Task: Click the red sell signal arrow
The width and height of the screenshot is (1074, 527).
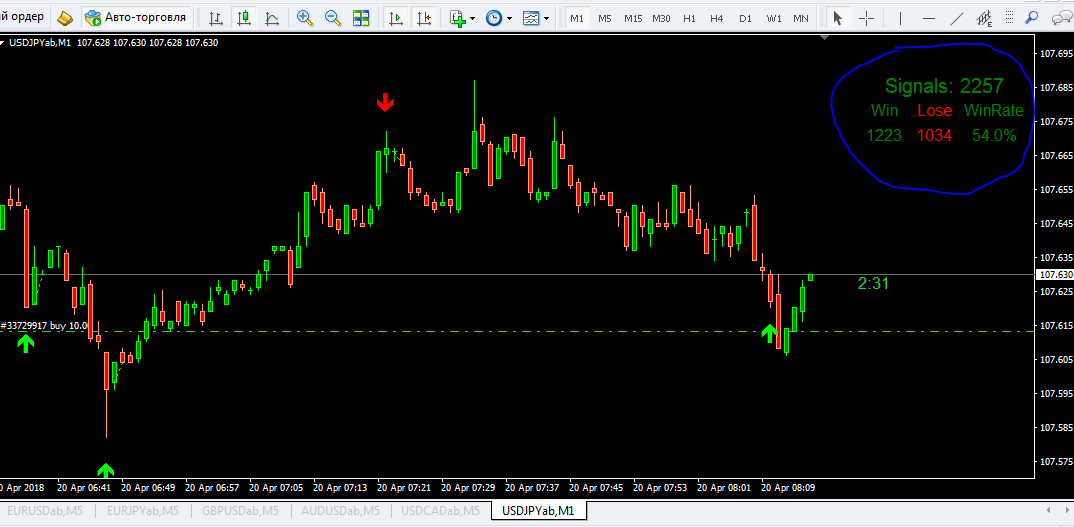Action: pyautogui.click(x=386, y=103)
